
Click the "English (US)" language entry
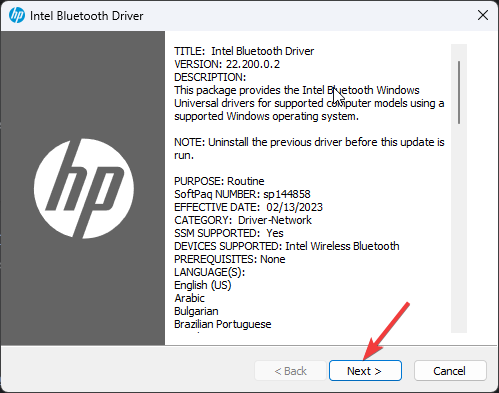point(203,285)
